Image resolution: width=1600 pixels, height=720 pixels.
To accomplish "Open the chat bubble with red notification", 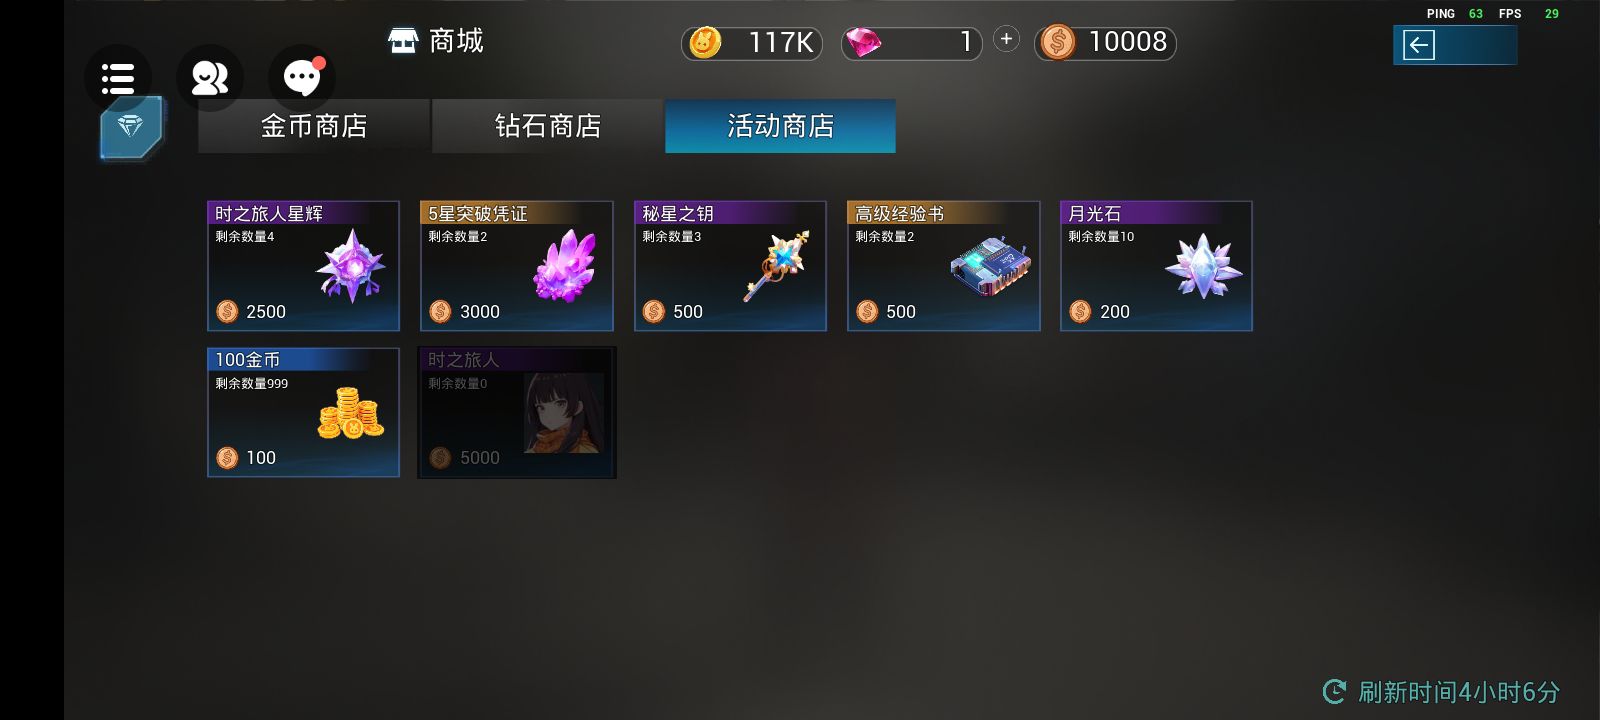I will [302, 78].
